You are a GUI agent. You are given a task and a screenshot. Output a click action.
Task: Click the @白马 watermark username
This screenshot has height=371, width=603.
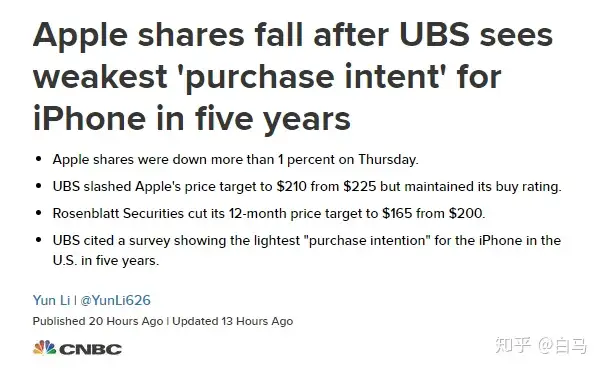562,345
